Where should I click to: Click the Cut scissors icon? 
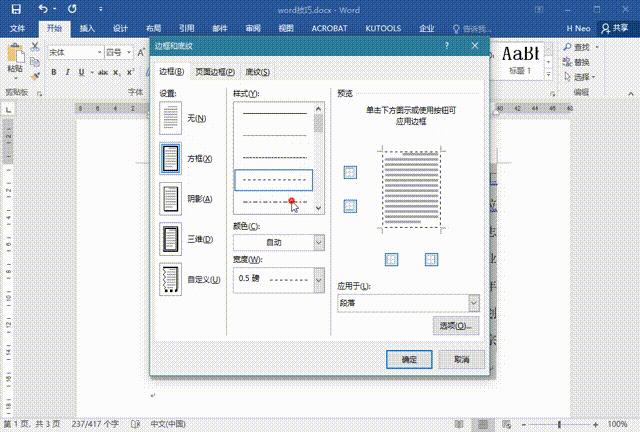pyautogui.click(x=35, y=46)
